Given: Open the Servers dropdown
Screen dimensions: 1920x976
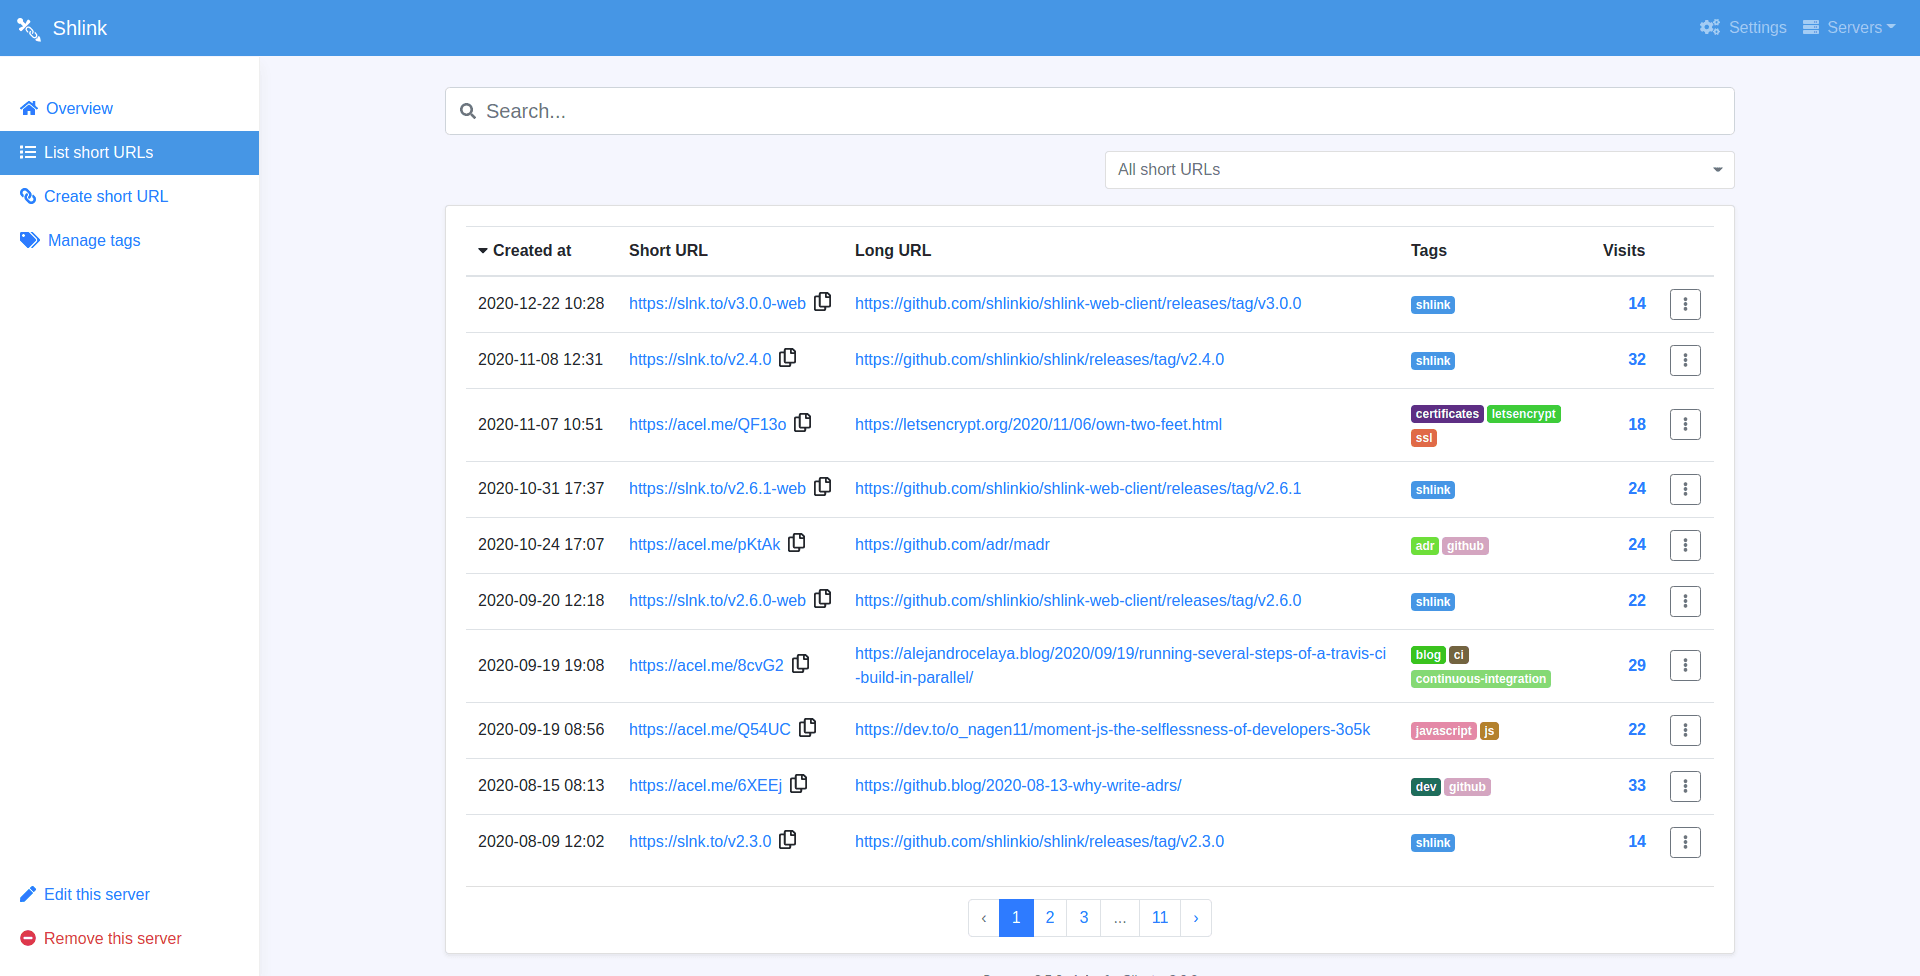Looking at the screenshot, I should point(1848,27).
